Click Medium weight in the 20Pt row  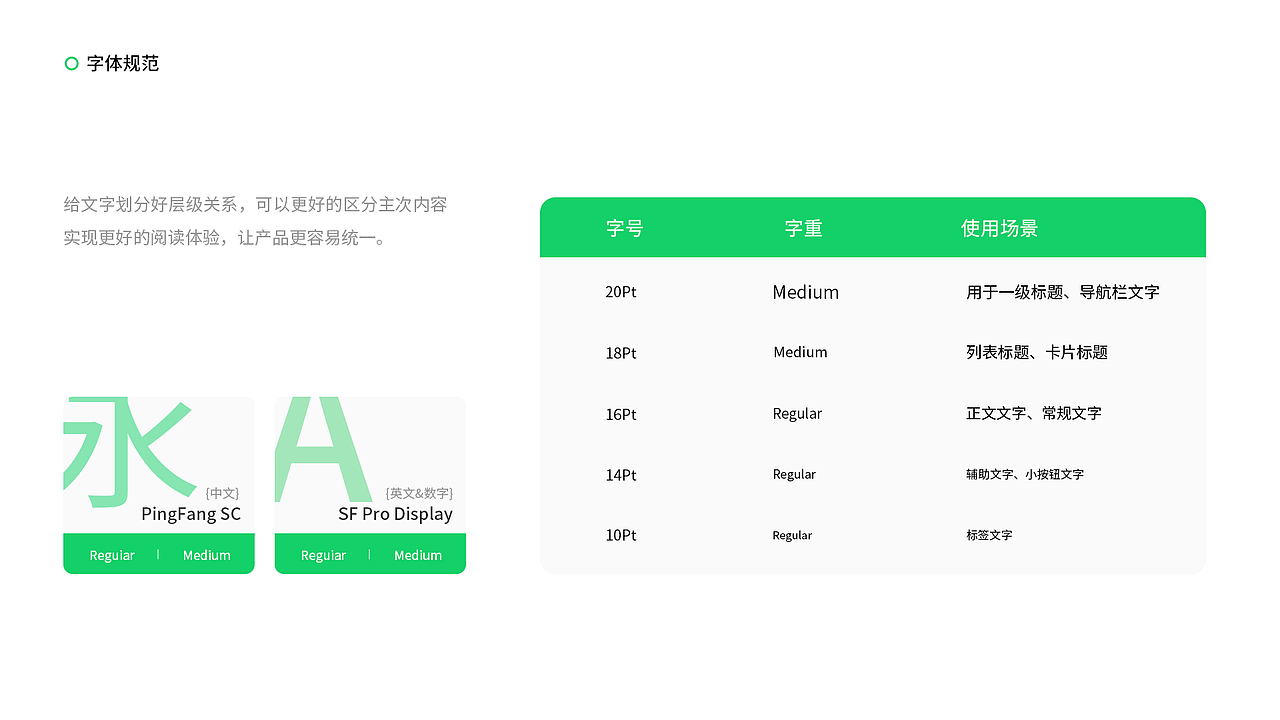click(806, 292)
